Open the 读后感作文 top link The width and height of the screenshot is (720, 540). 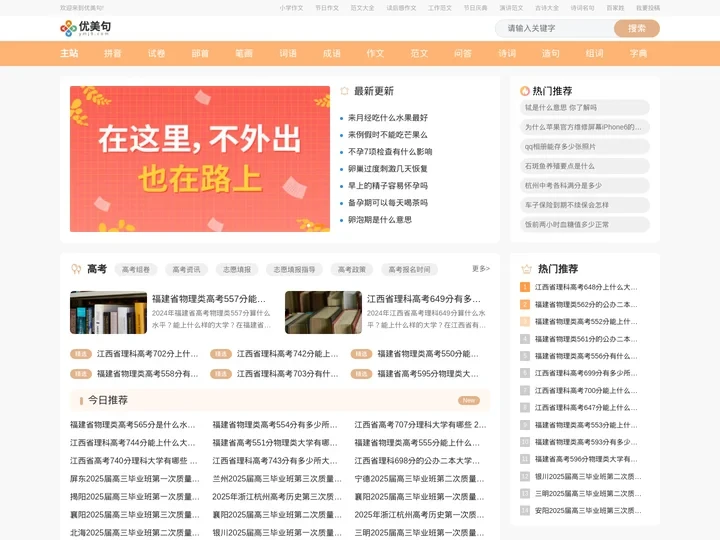(401, 8)
